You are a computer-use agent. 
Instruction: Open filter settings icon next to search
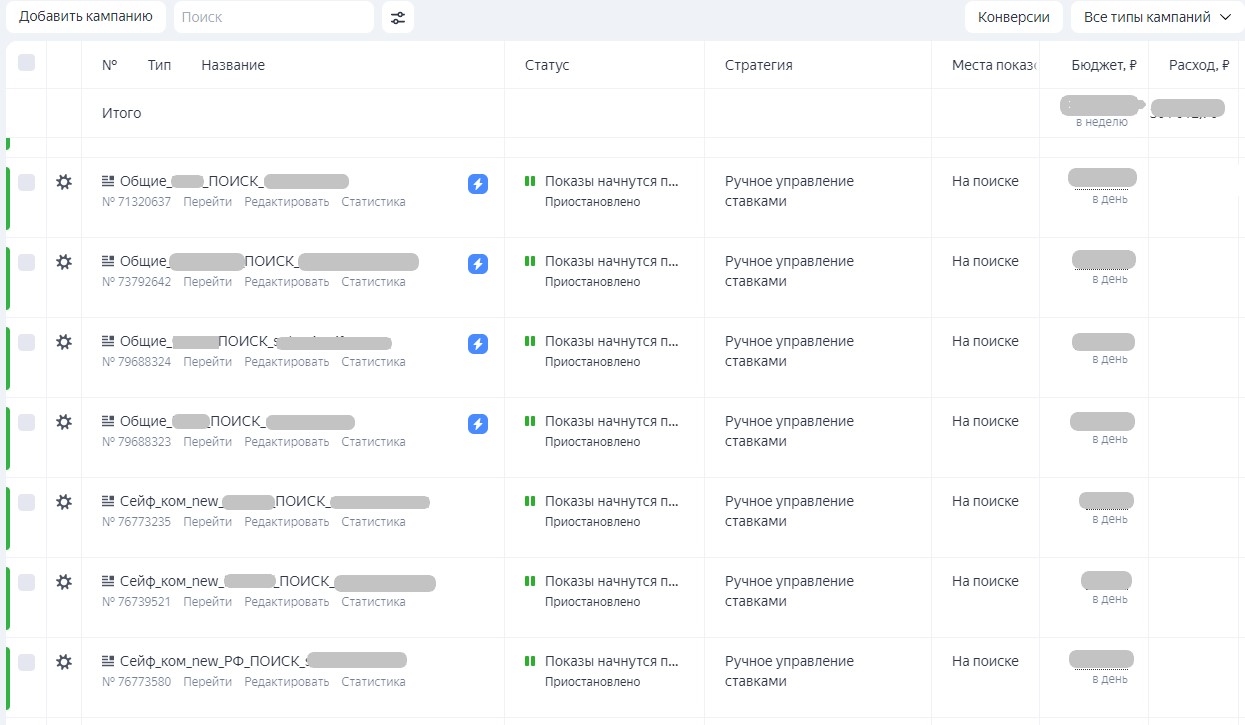point(398,17)
